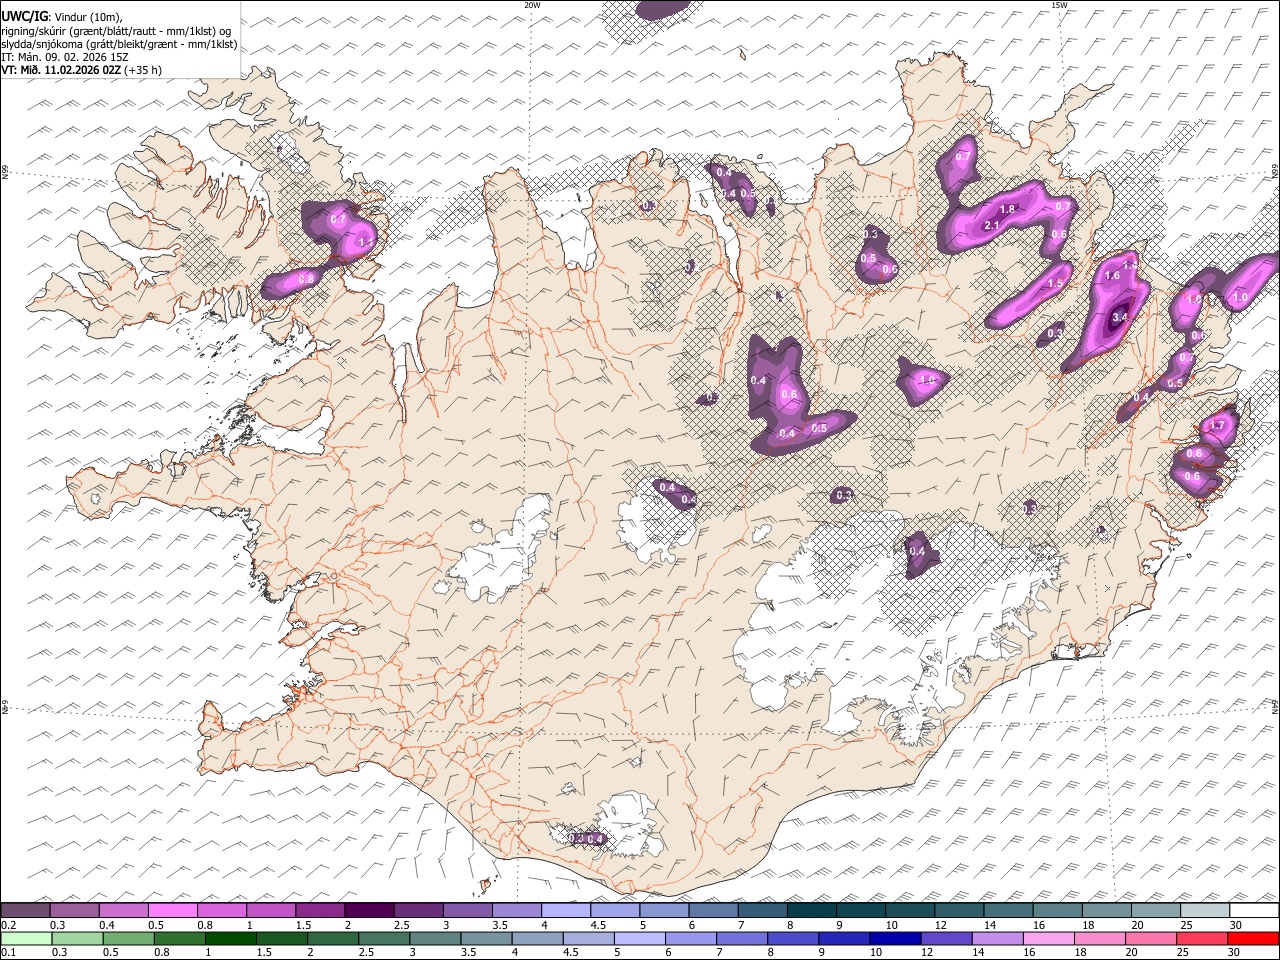This screenshot has height=960, width=1280.
Task: Click the '20W' longitude label
Action: pos(532,5)
